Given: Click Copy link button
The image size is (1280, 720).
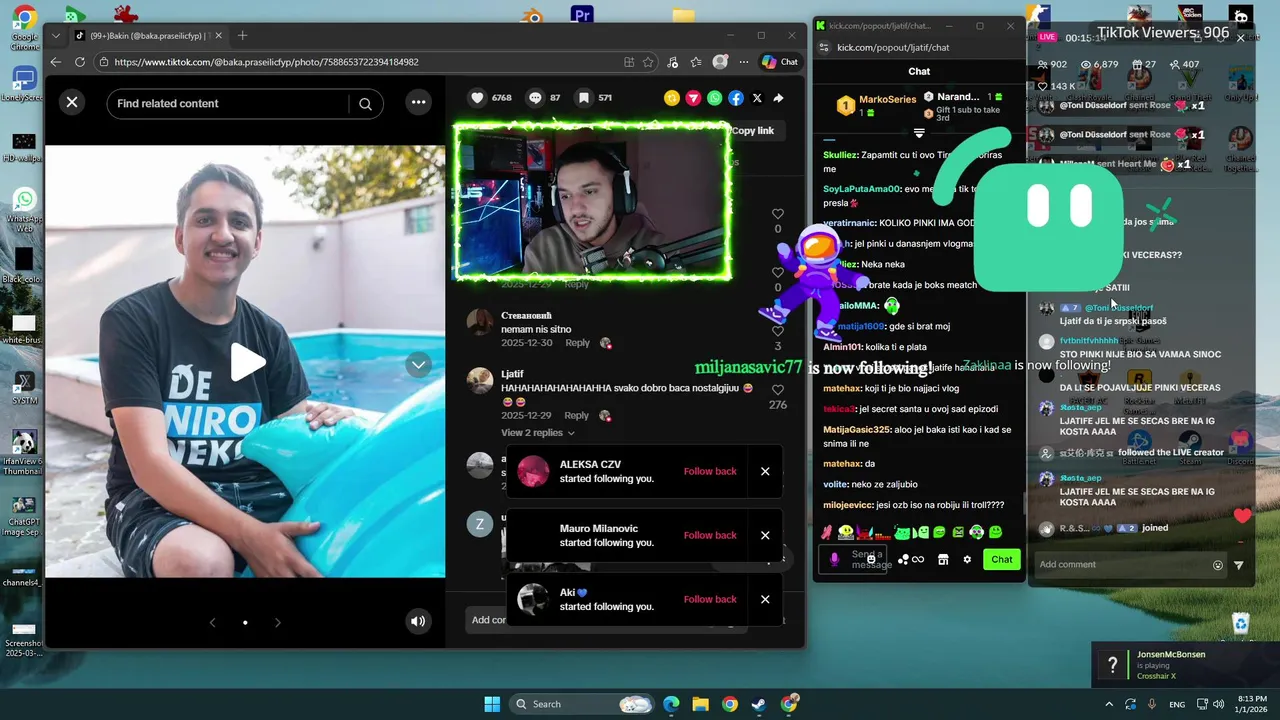Looking at the screenshot, I should (753, 131).
